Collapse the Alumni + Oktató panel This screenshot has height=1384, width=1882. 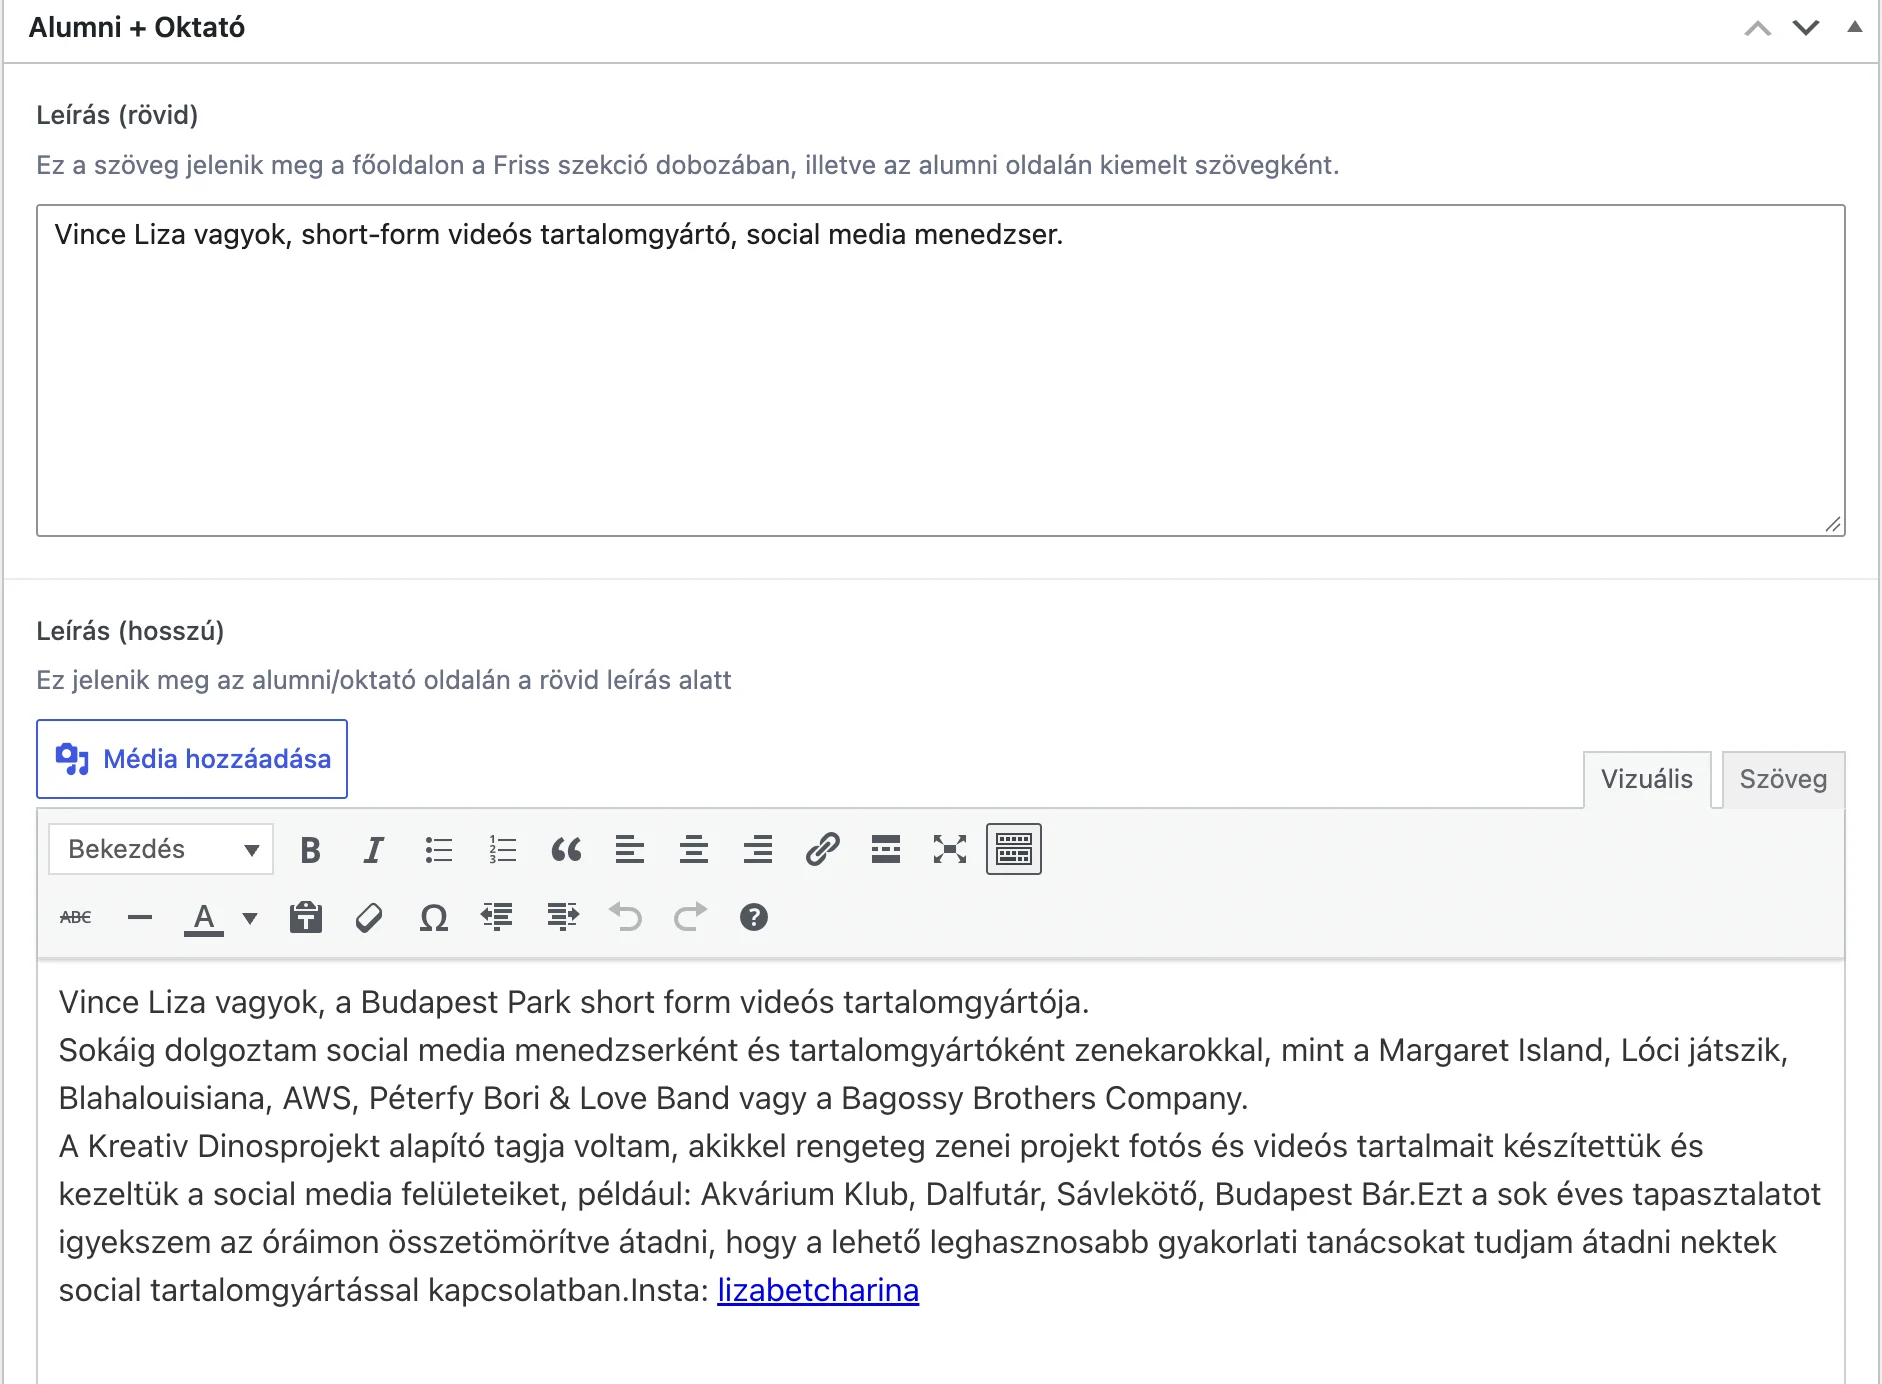(x=1855, y=28)
